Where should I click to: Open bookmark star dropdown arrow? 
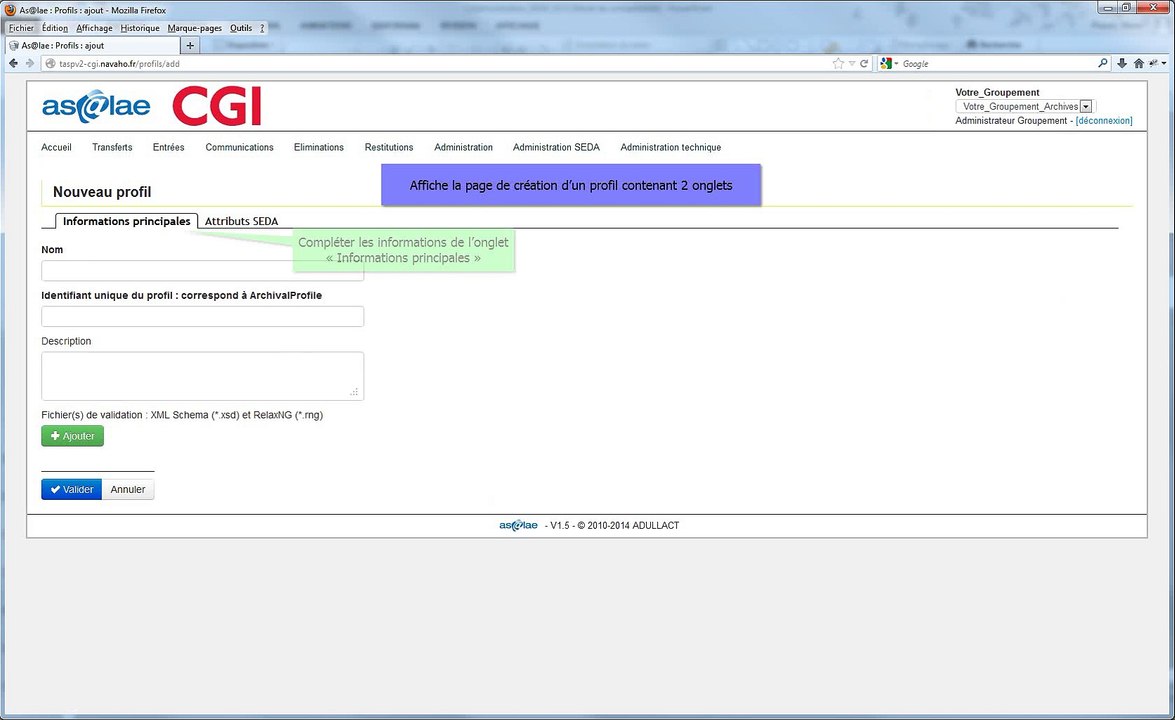tap(851, 64)
